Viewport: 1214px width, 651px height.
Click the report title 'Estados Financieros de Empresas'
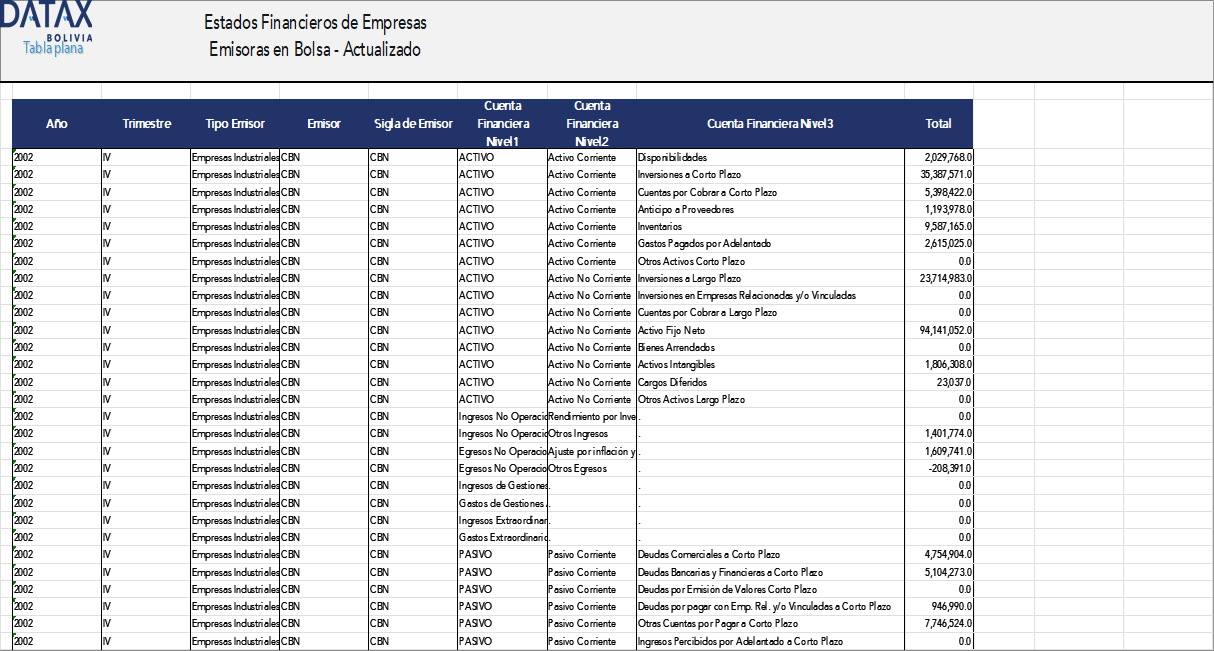[315, 22]
